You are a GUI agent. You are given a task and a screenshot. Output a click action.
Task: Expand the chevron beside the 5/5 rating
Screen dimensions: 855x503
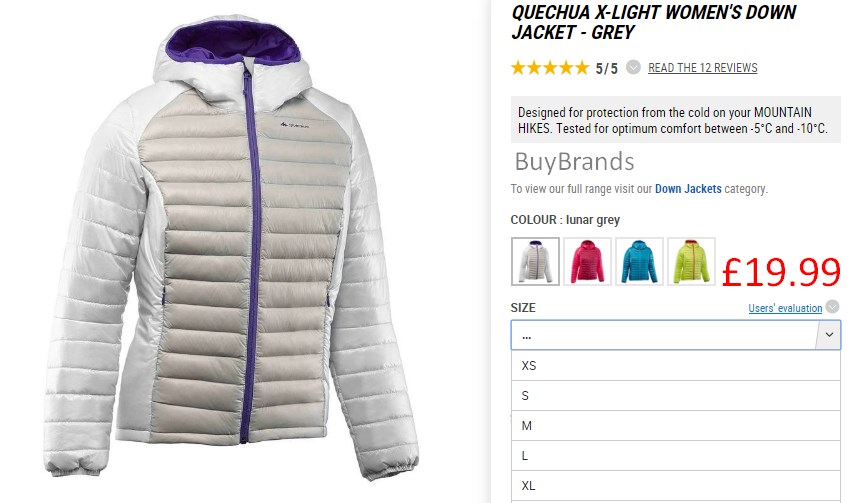pyautogui.click(x=633, y=67)
